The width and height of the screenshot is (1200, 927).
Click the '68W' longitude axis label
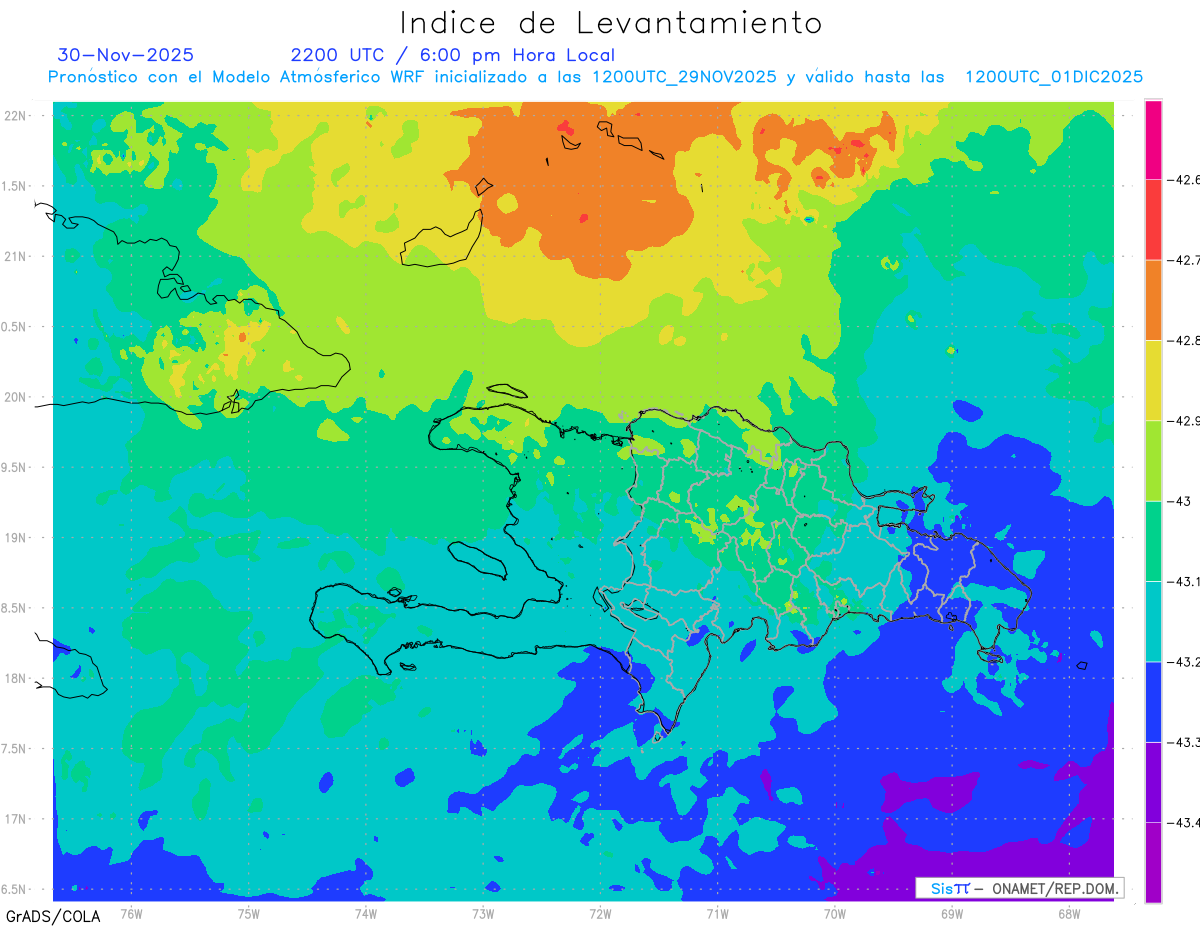[1069, 913]
